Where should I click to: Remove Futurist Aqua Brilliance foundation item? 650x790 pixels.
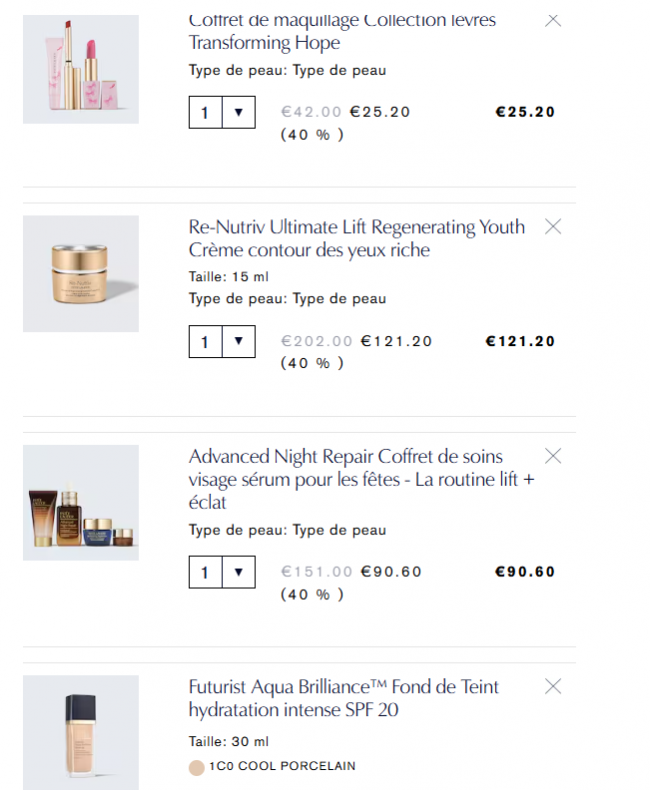point(553,687)
